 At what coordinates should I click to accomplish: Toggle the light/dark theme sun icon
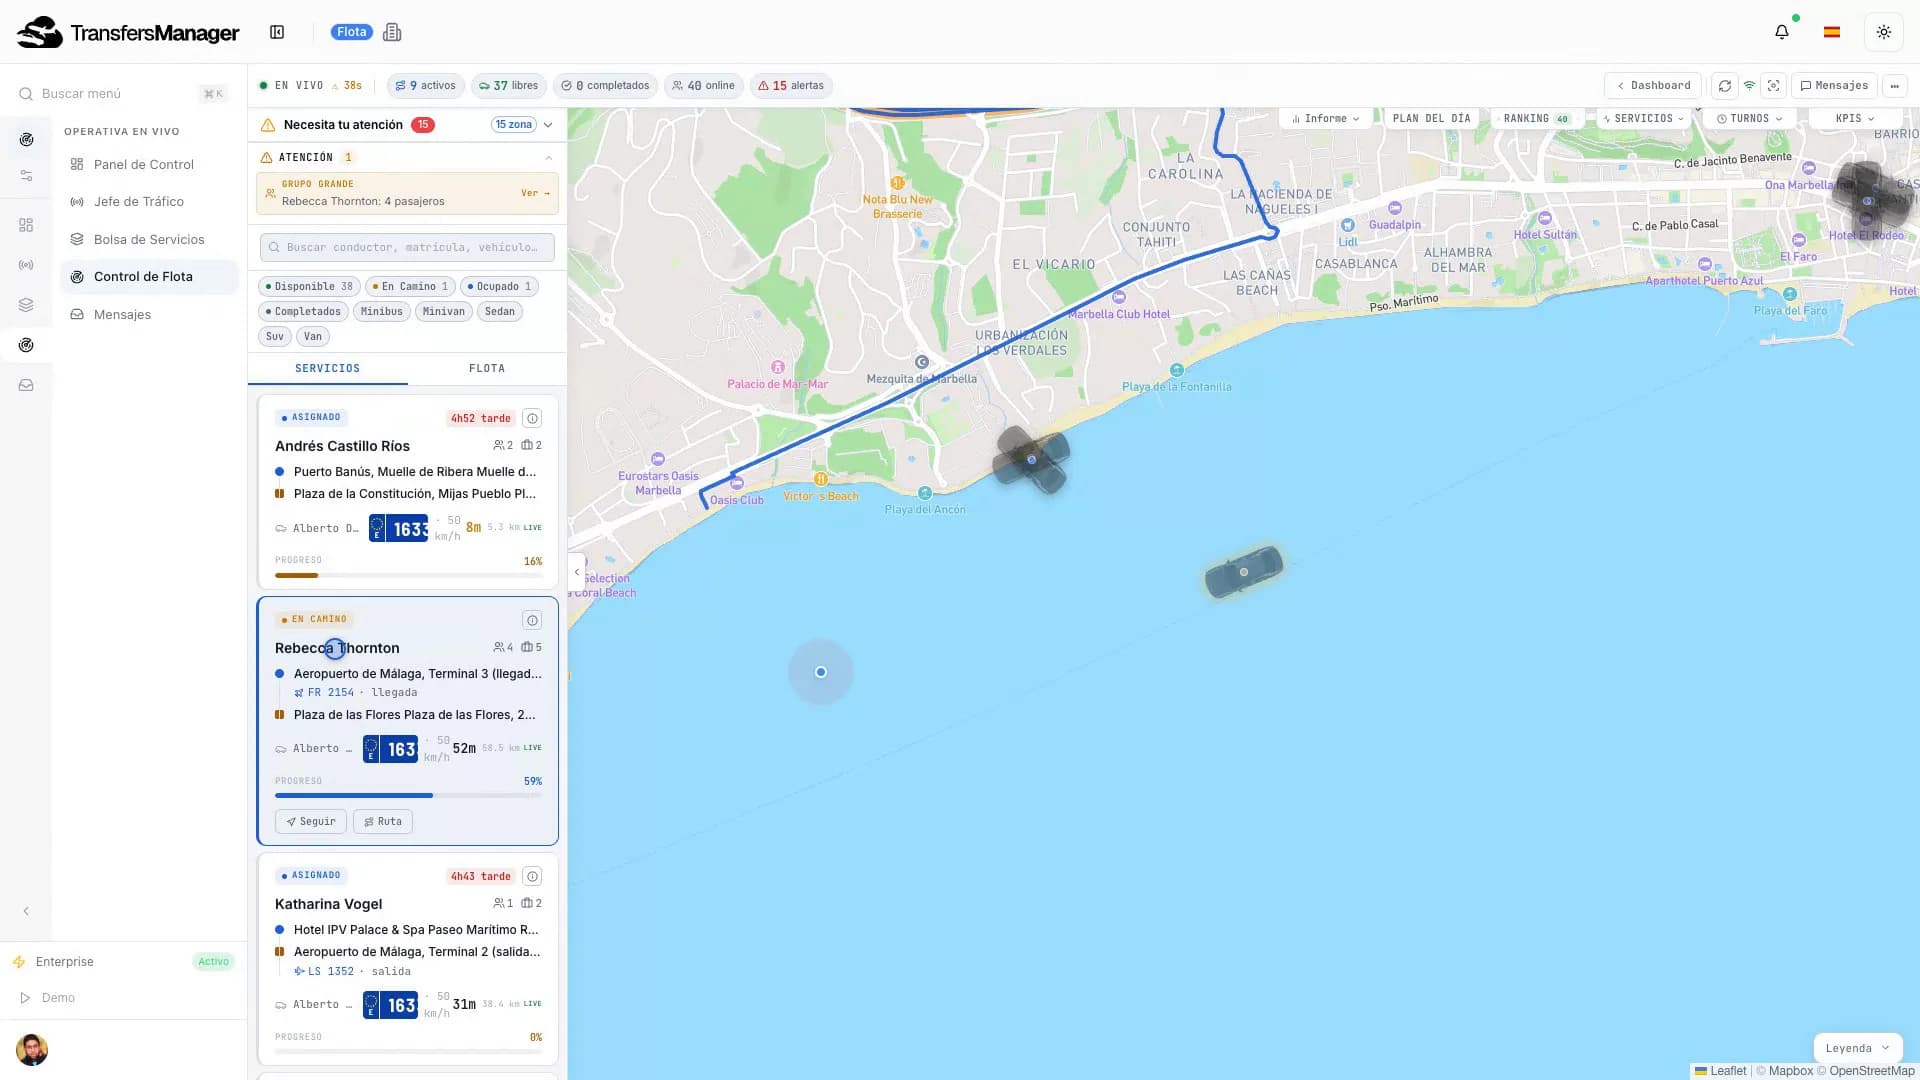(x=1883, y=32)
